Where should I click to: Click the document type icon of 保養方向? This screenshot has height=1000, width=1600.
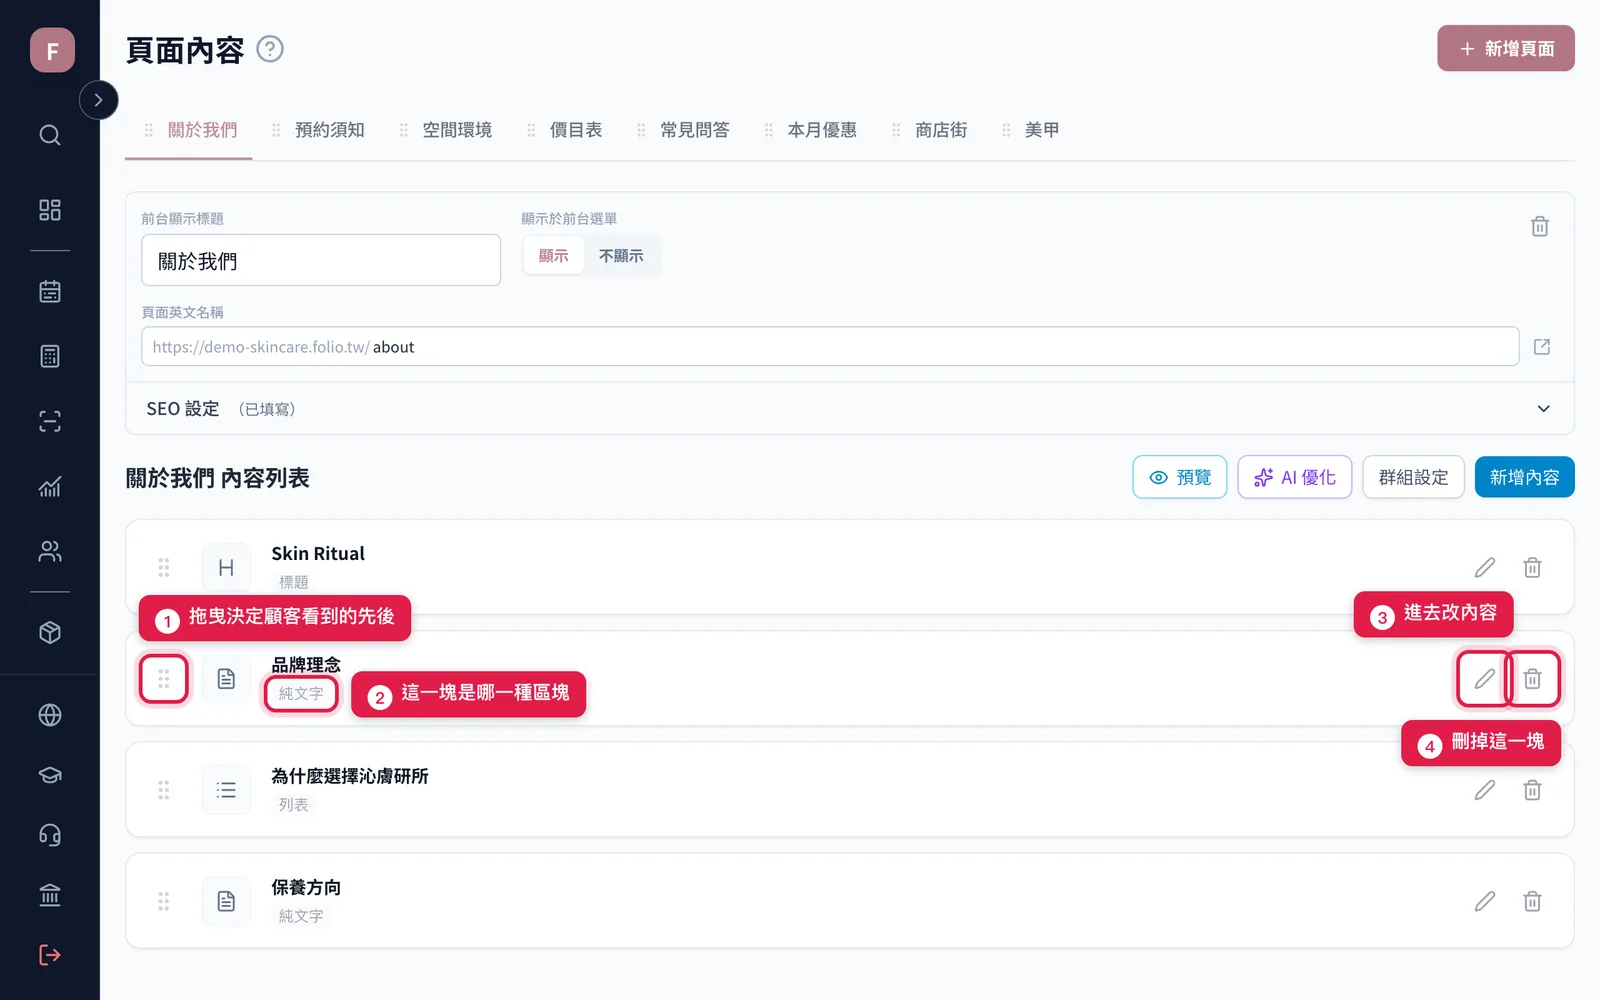(226, 901)
